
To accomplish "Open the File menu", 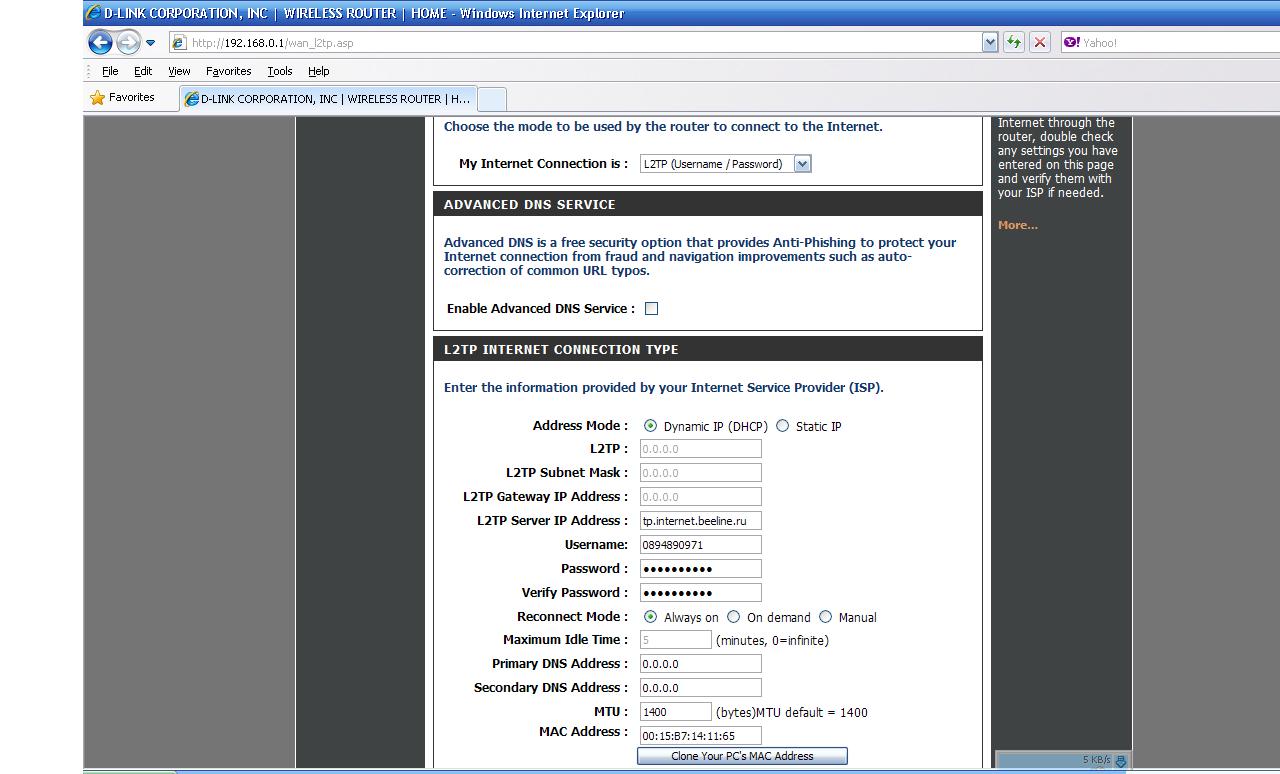I will point(110,71).
